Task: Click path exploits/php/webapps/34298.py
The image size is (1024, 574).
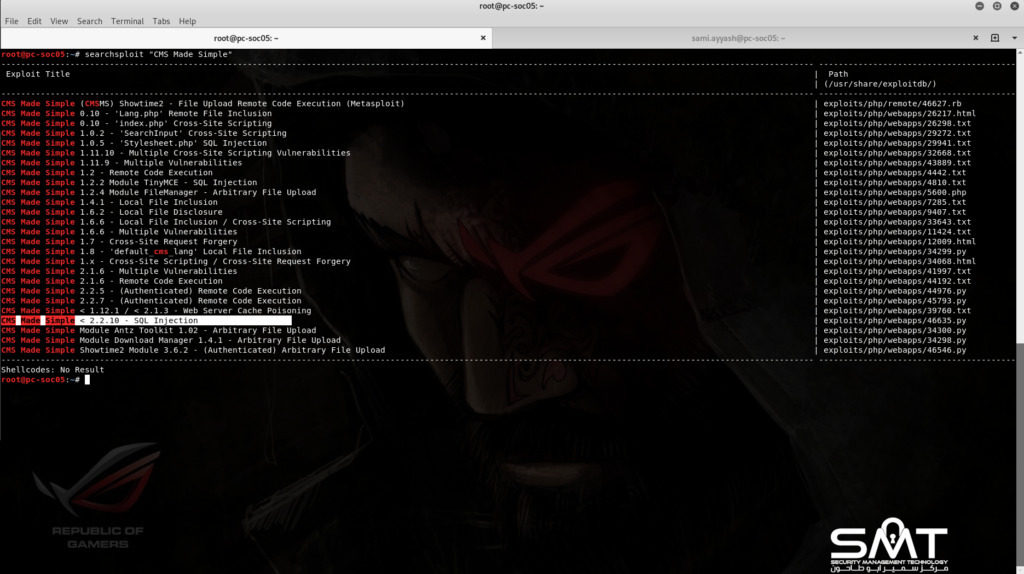Action: pos(894,340)
